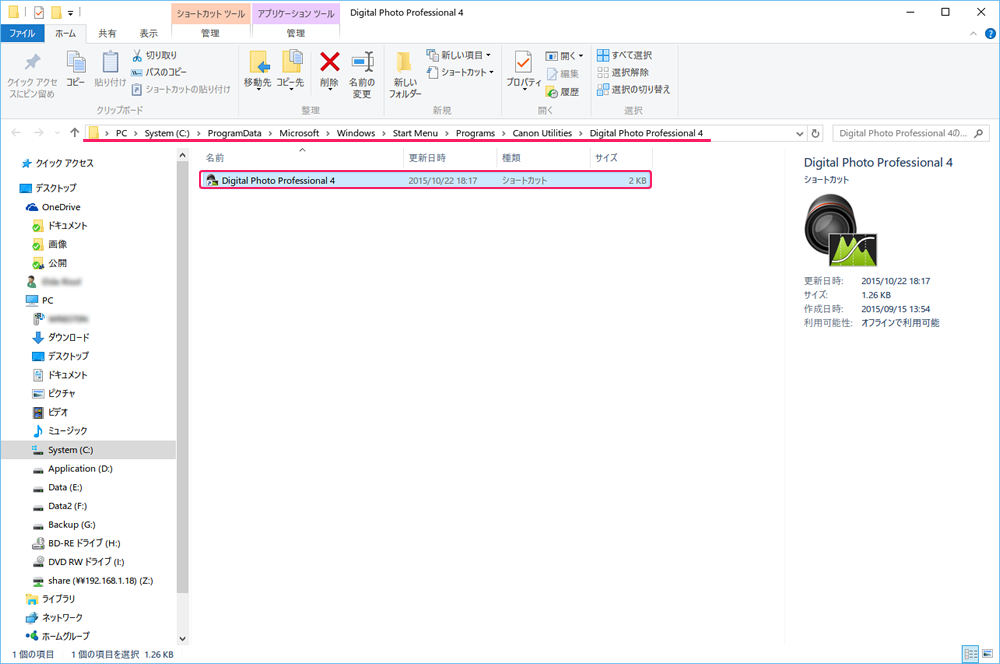Viewport: 1000px width, 664px height.
Task: Refresh the address bar location
Action: click(x=815, y=133)
